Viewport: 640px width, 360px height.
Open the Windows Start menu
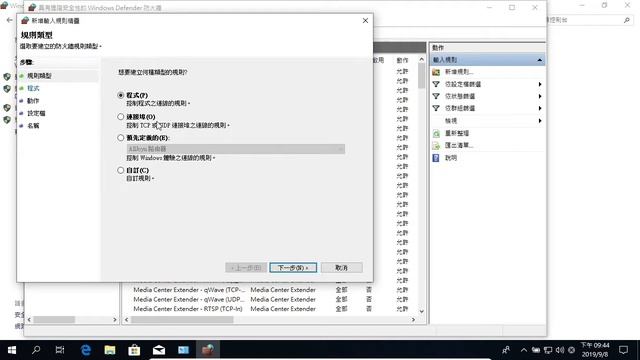(12, 350)
